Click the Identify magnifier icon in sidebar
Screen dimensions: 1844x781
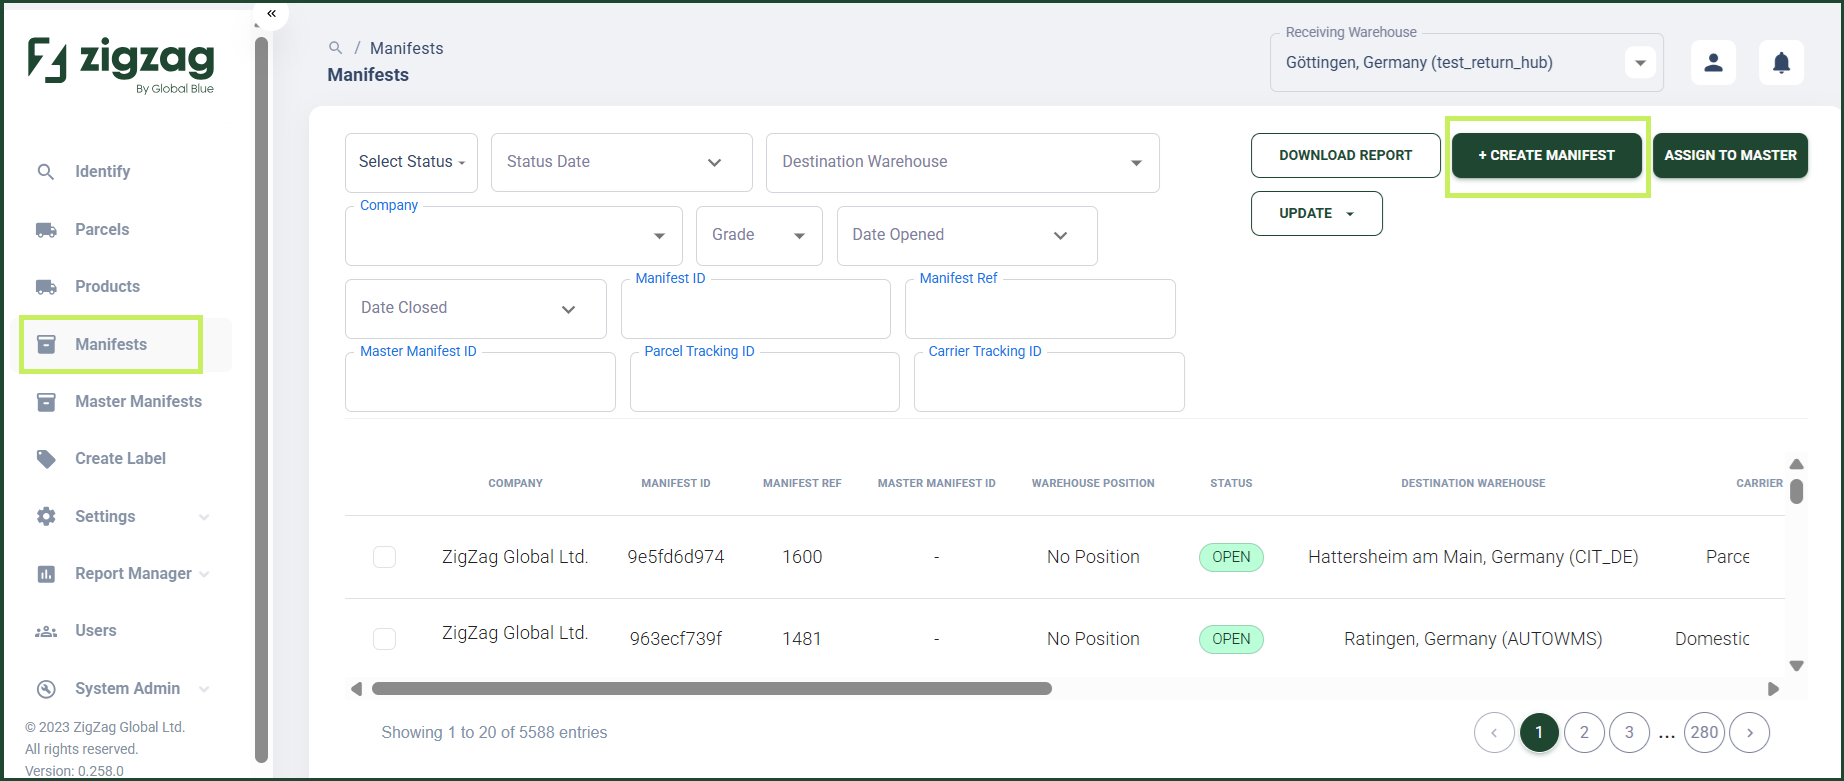click(x=46, y=172)
